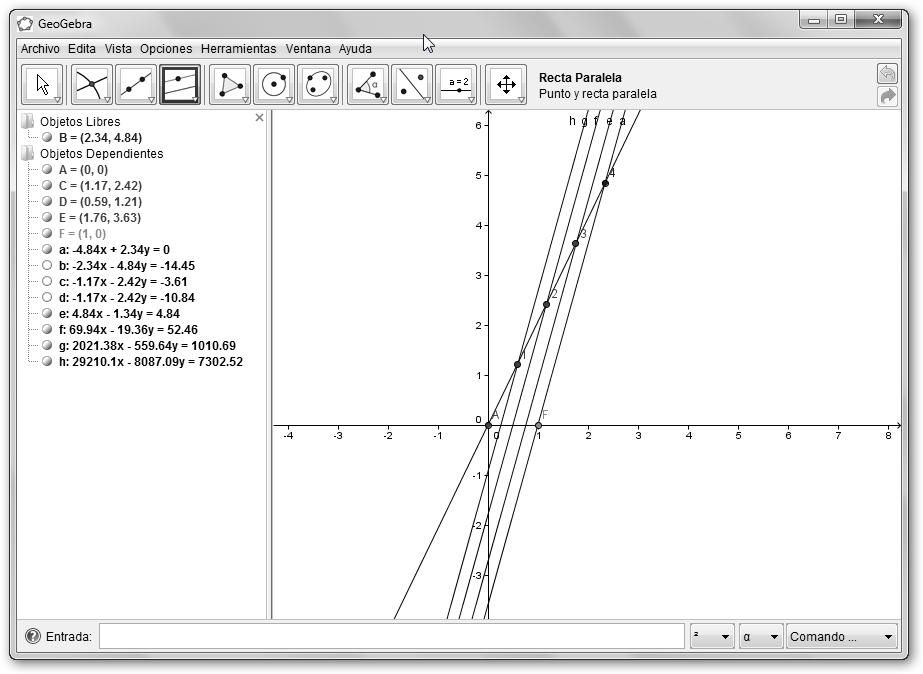
Task: Select the Intersect/Point tool
Action: pos(92,85)
